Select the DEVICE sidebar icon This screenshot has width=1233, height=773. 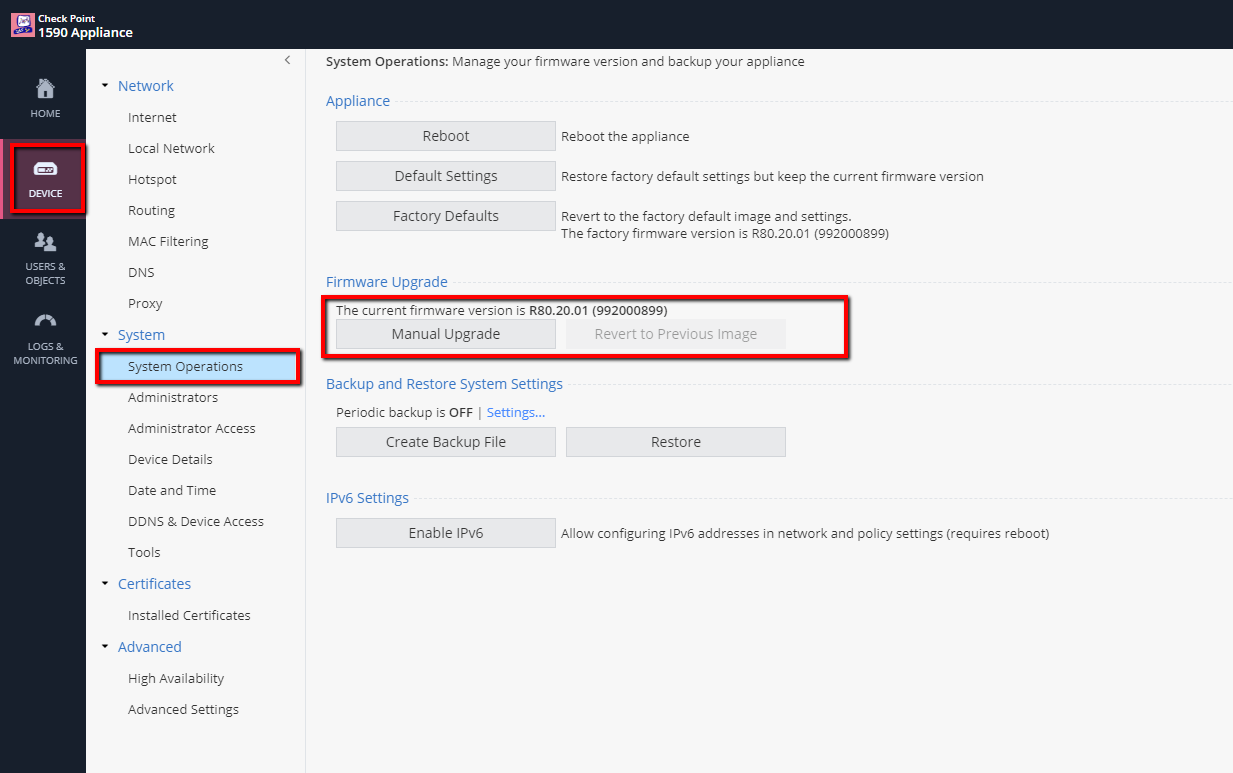[x=44, y=178]
